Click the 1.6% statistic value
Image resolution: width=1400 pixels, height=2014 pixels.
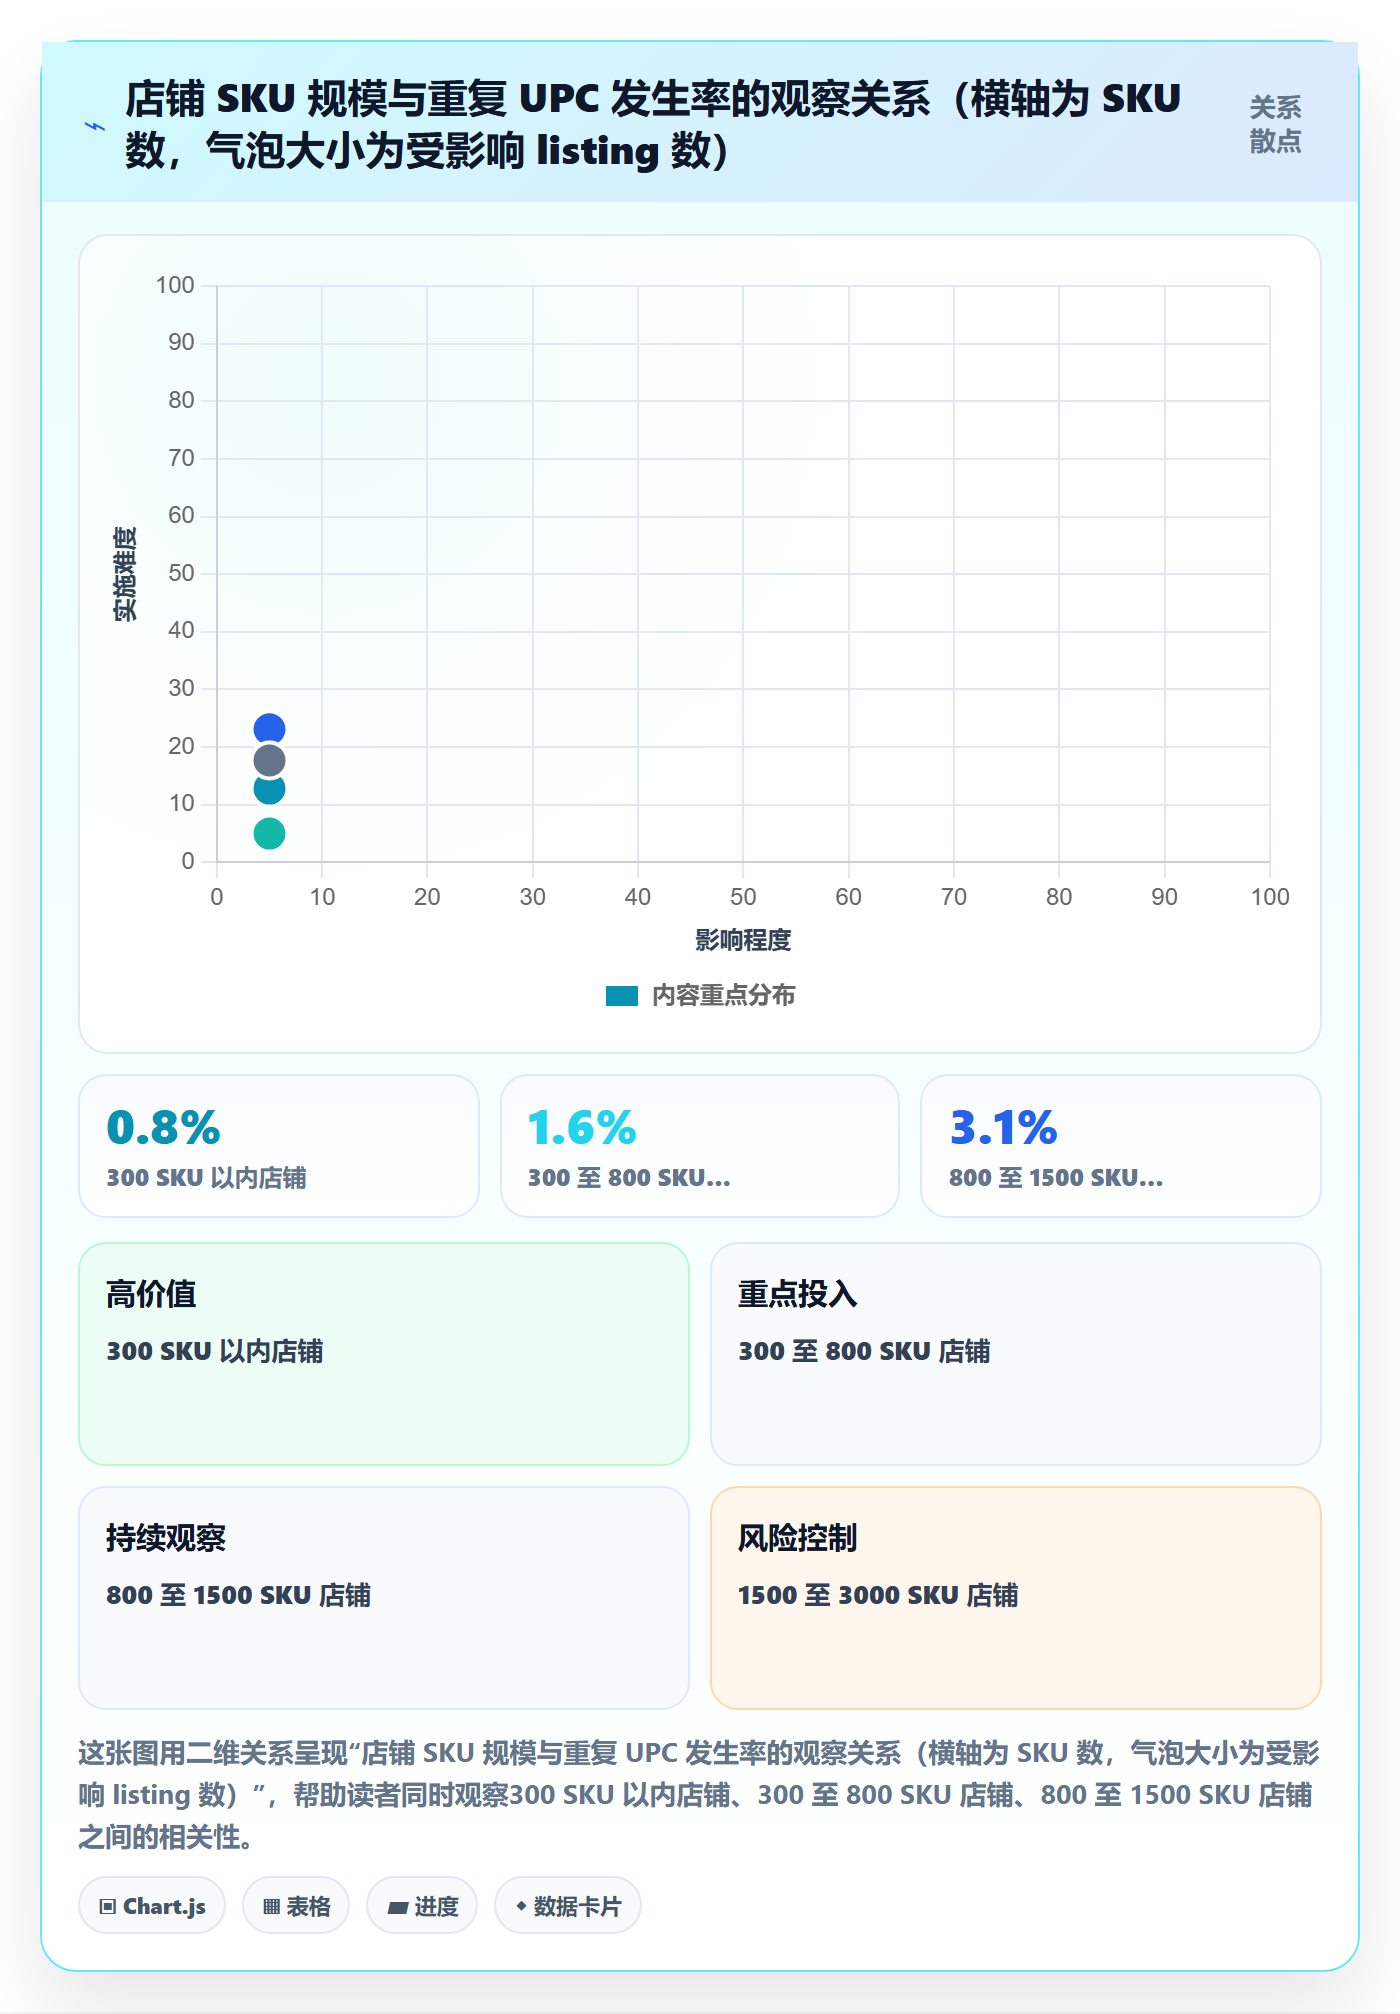click(582, 1128)
